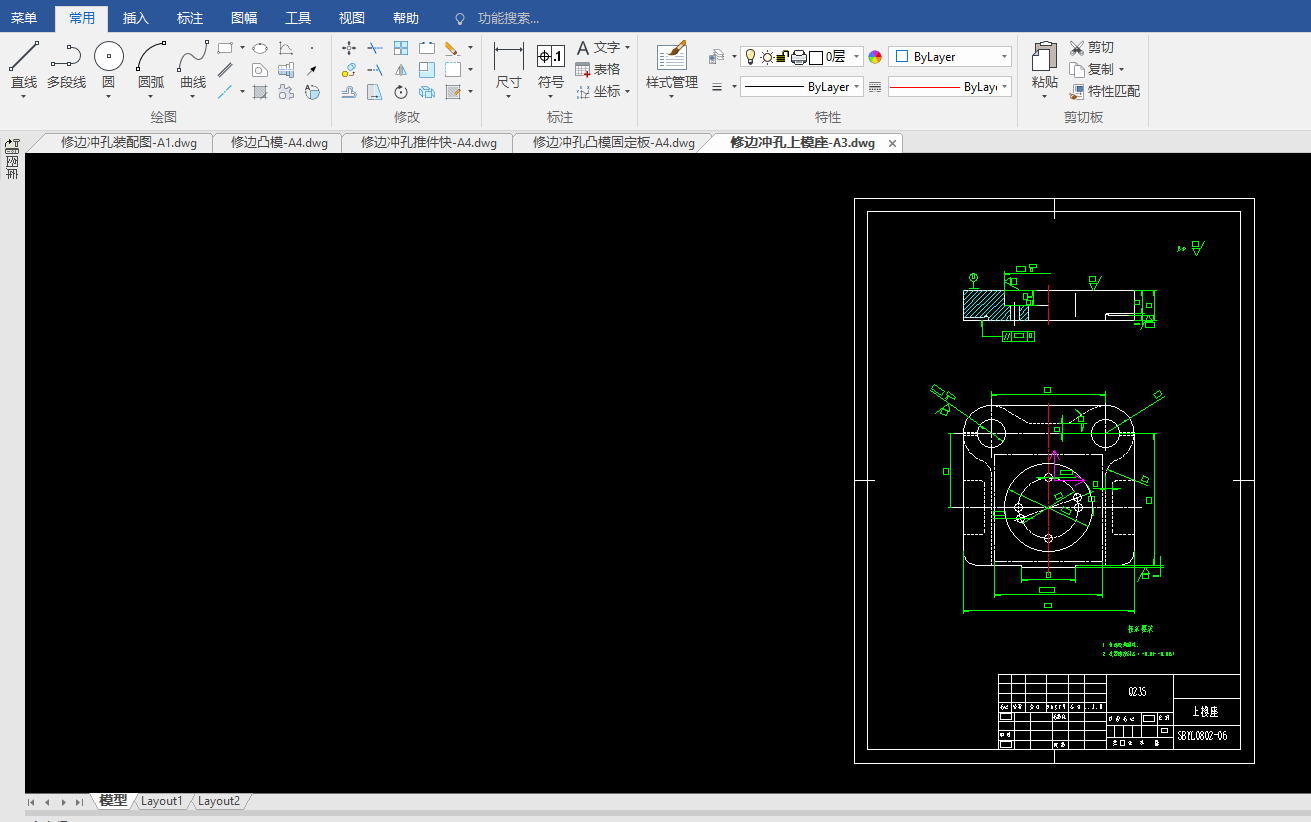This screenshot has height=822, width=1311.
Task: Expand the 粘贴 paste dropdown arrow
Action: 1045,96
